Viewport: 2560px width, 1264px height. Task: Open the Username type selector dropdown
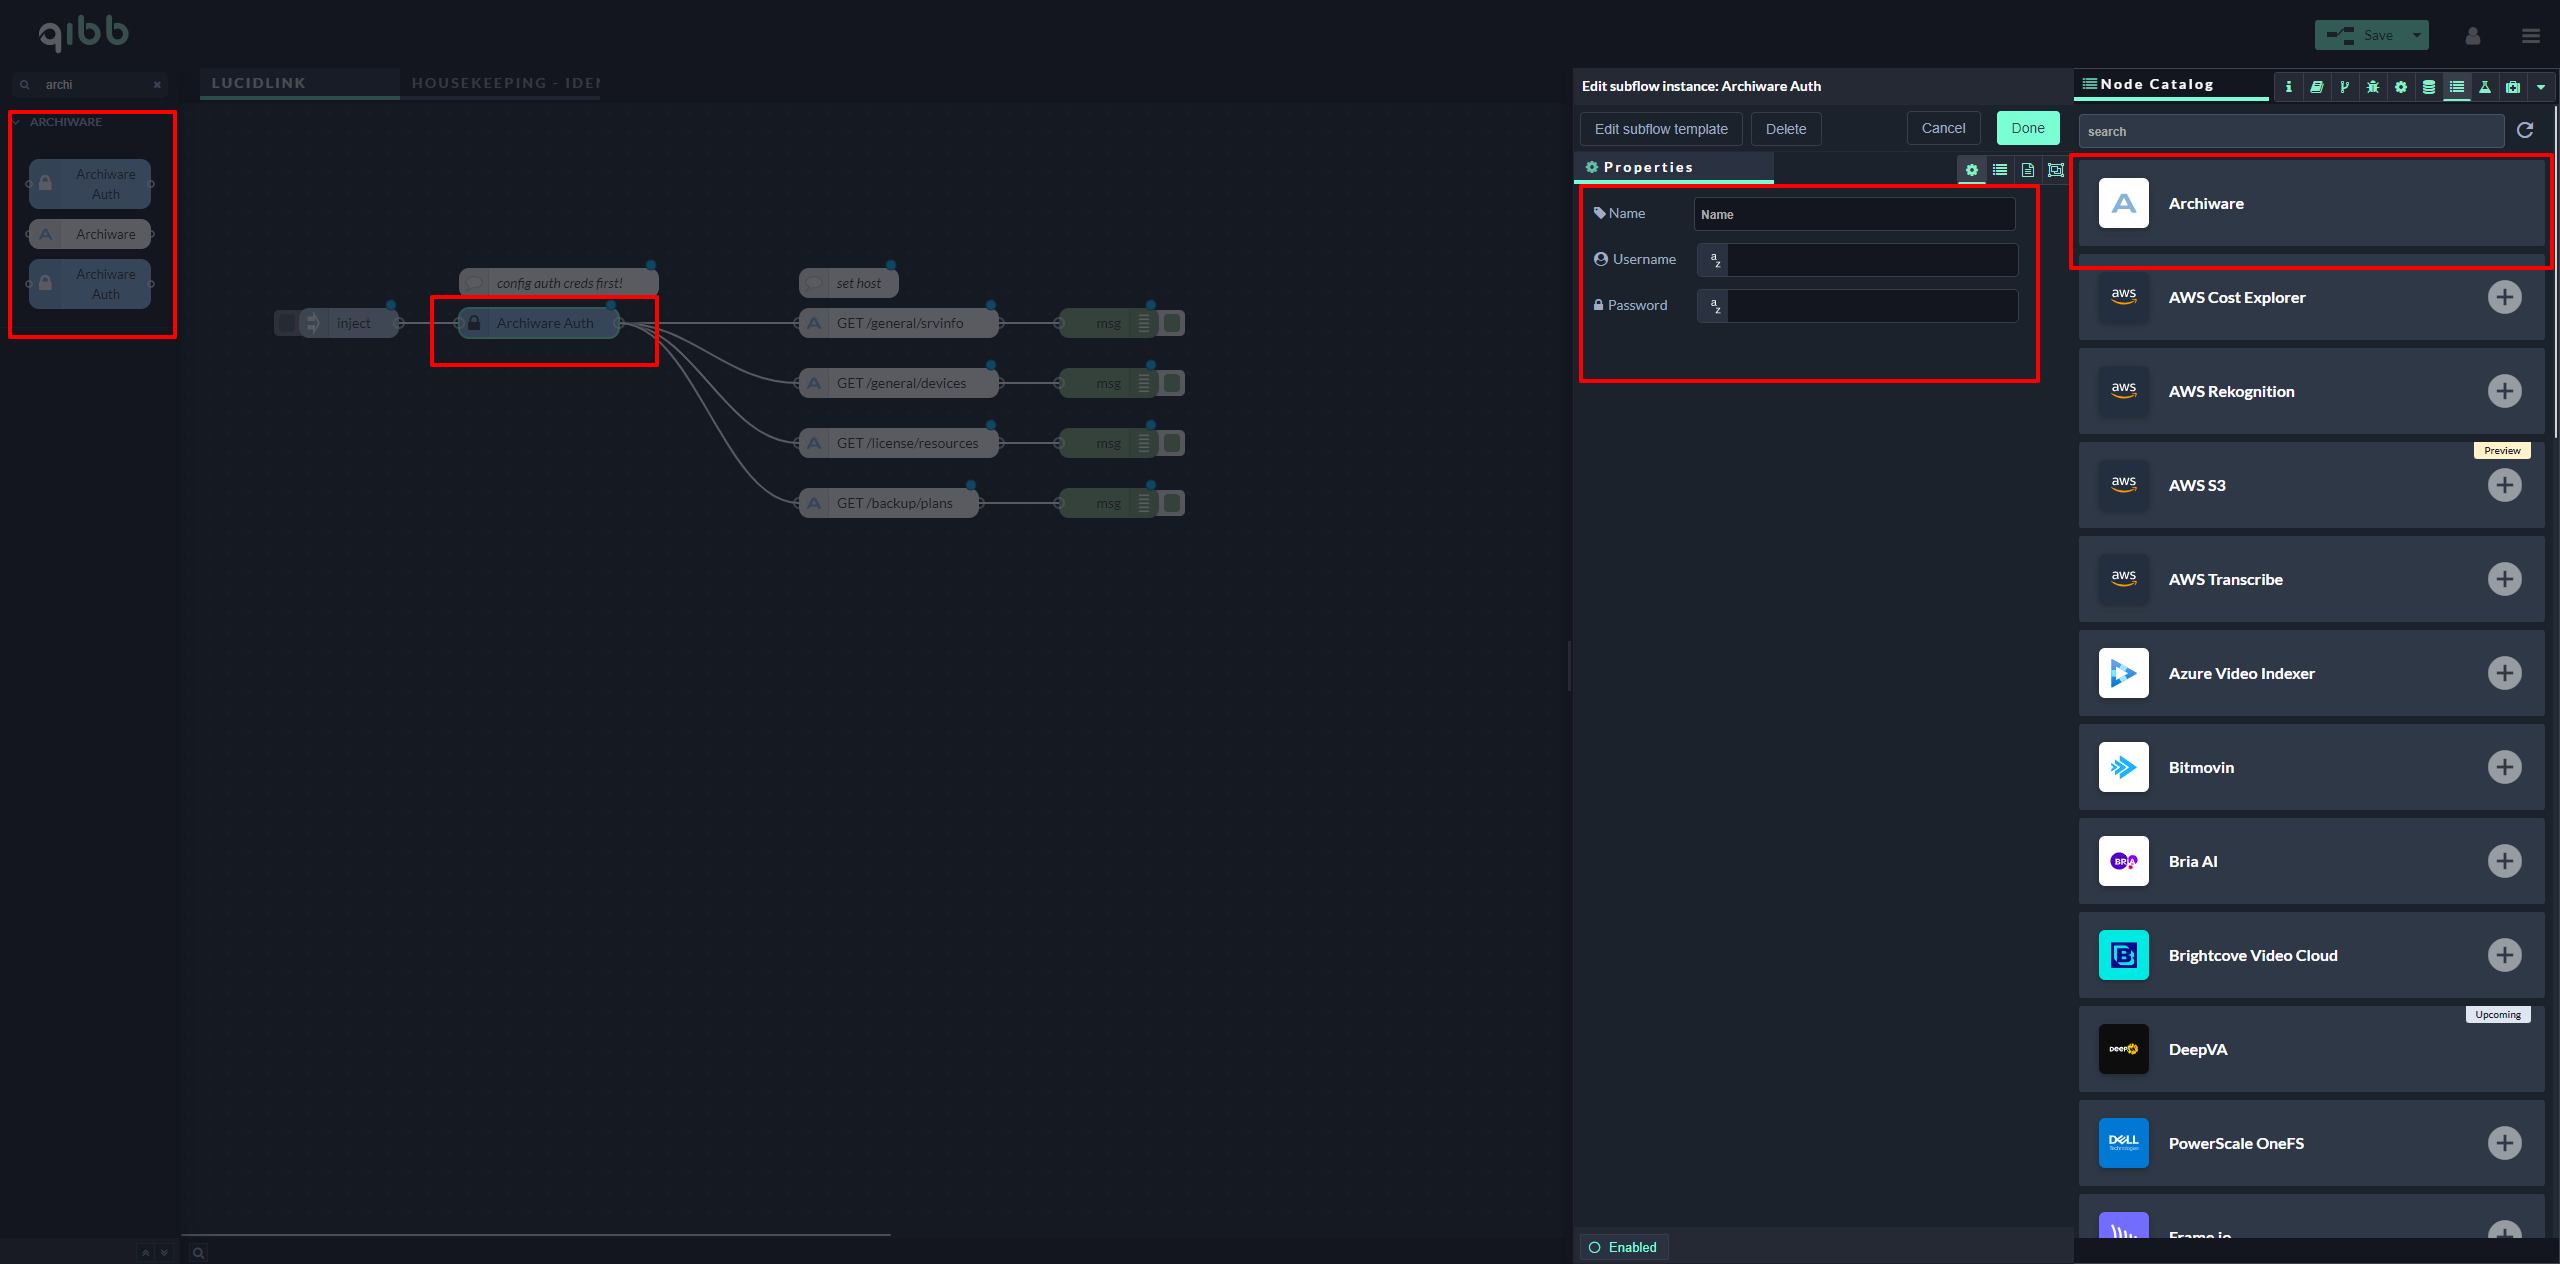[1713, 260]
